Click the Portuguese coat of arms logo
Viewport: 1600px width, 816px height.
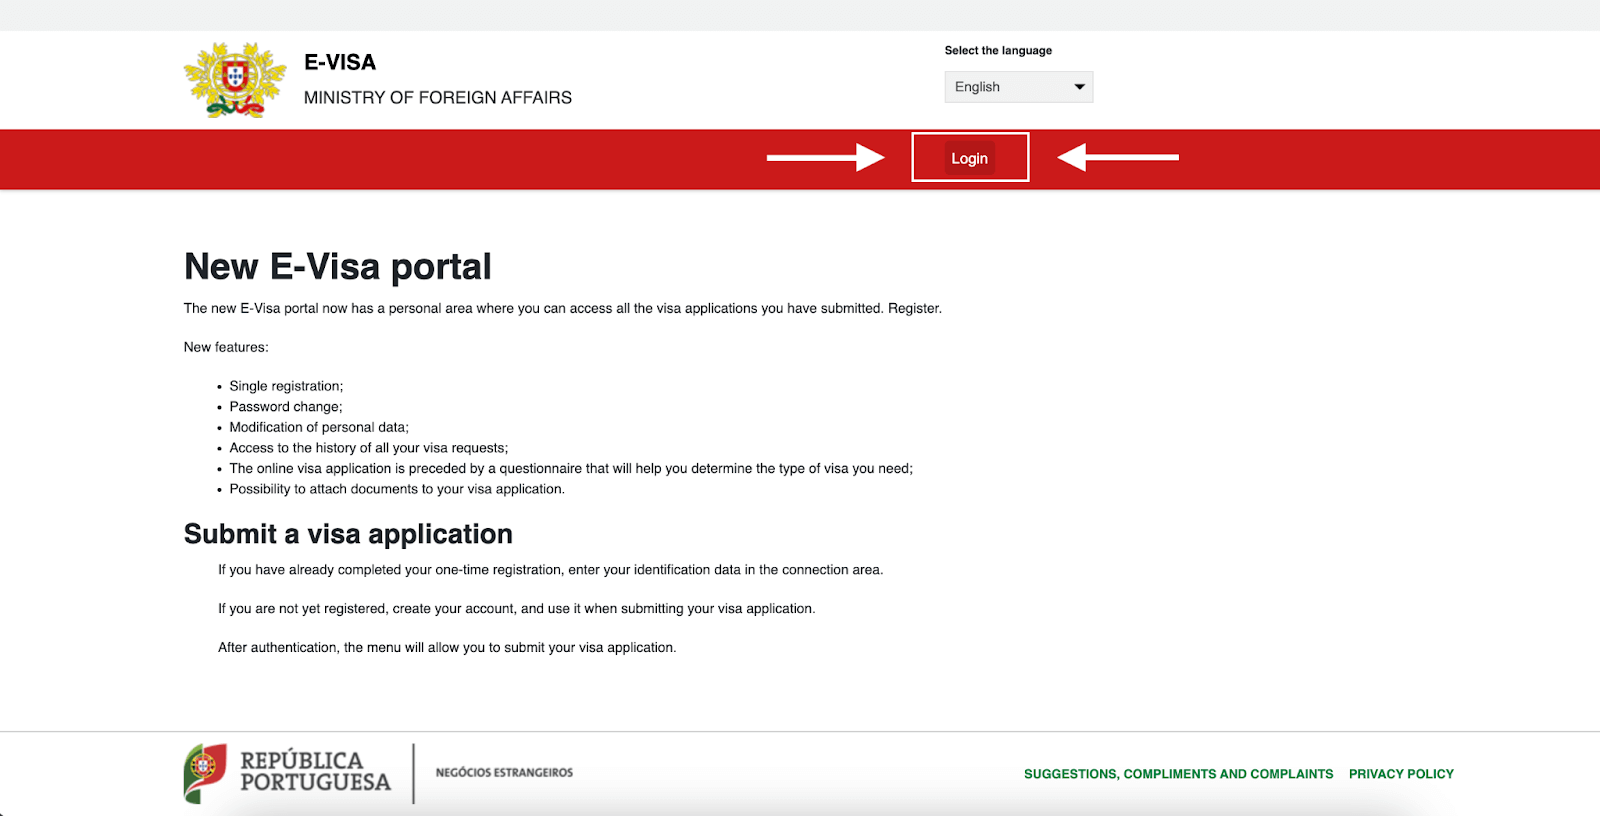click(235, 80)
